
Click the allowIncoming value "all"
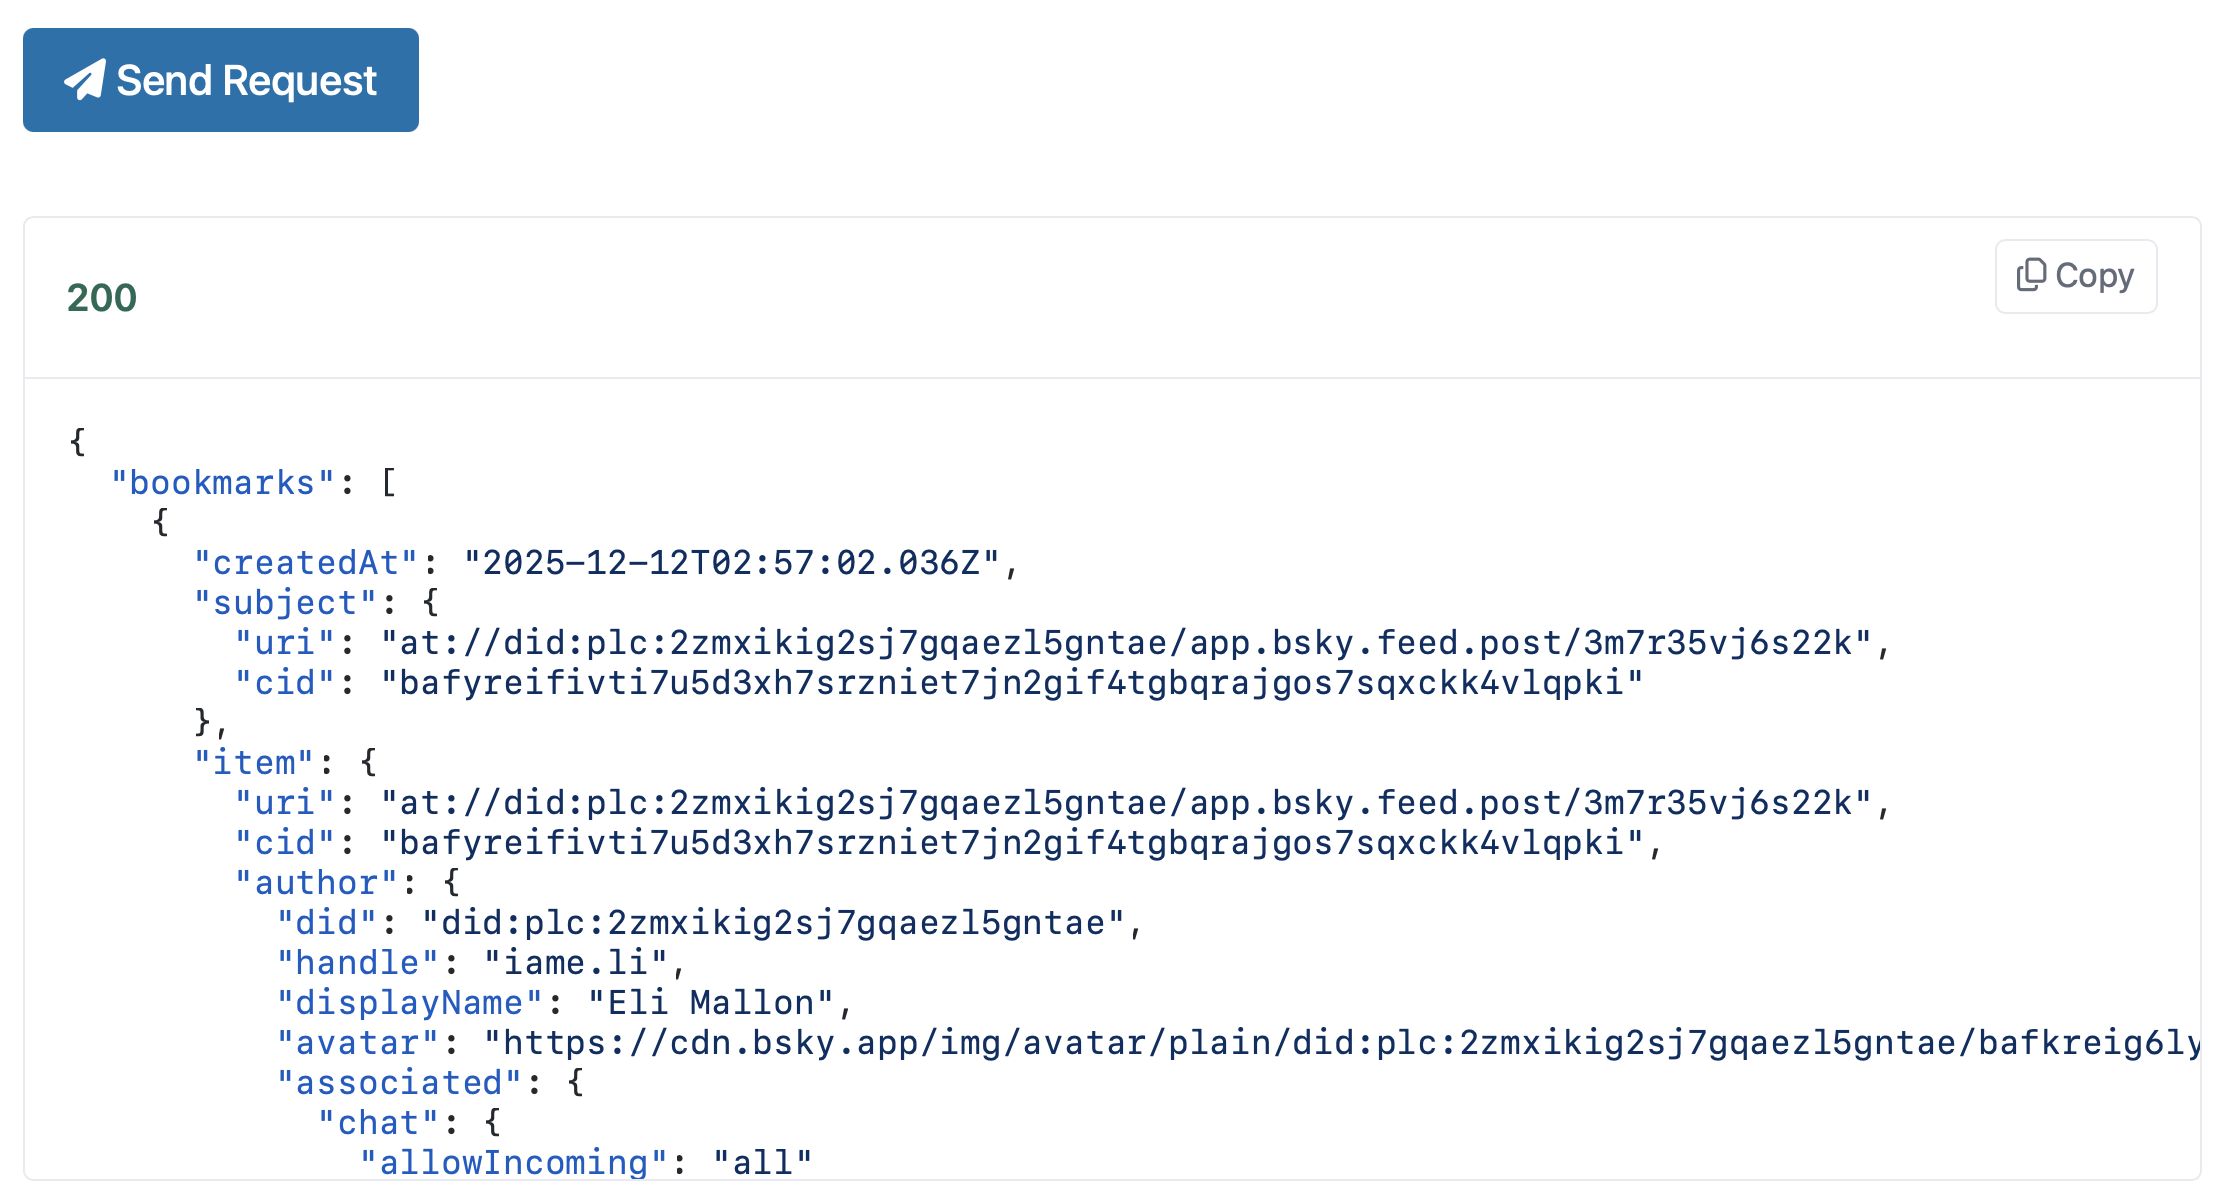coord(762,1162)
